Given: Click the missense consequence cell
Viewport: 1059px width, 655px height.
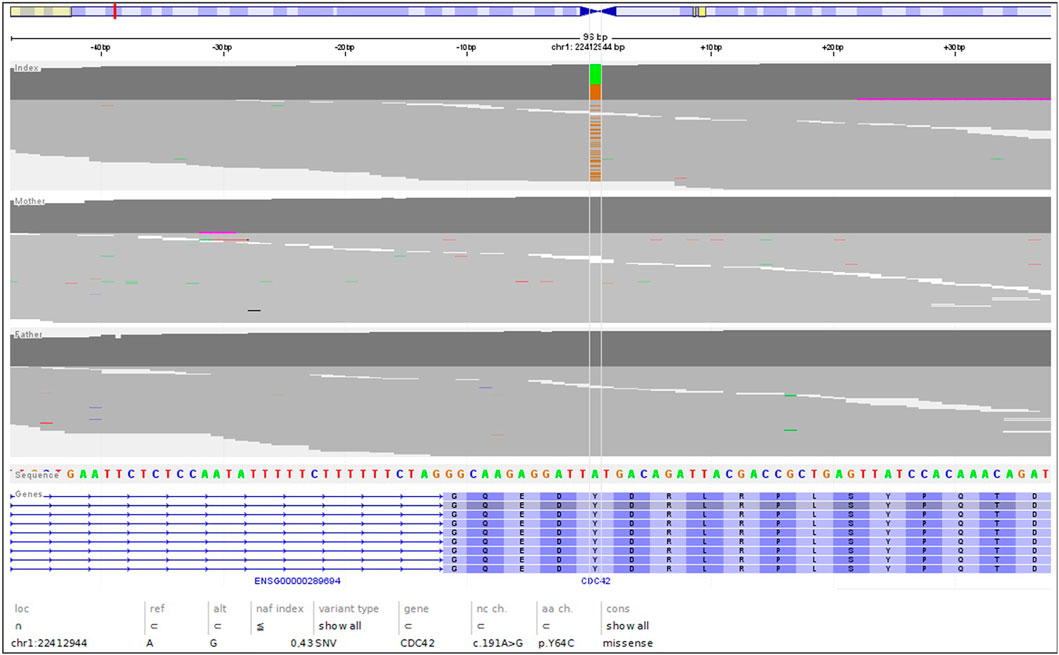Looking at the screenshot, I should (x=627, y=643).
